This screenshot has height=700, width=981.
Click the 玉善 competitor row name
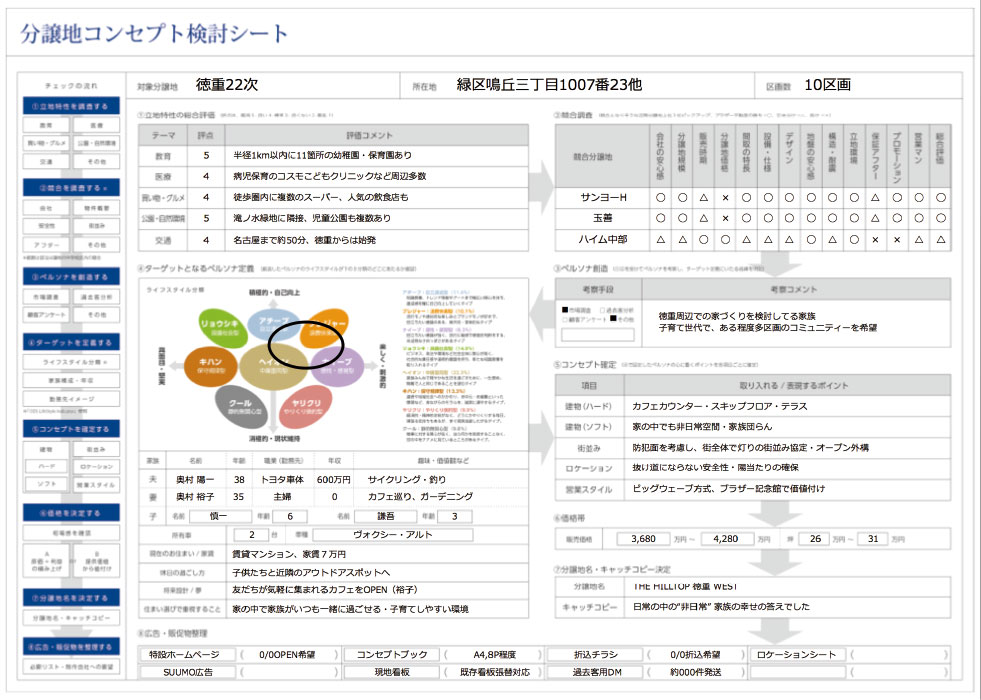[x=602, y=218]
